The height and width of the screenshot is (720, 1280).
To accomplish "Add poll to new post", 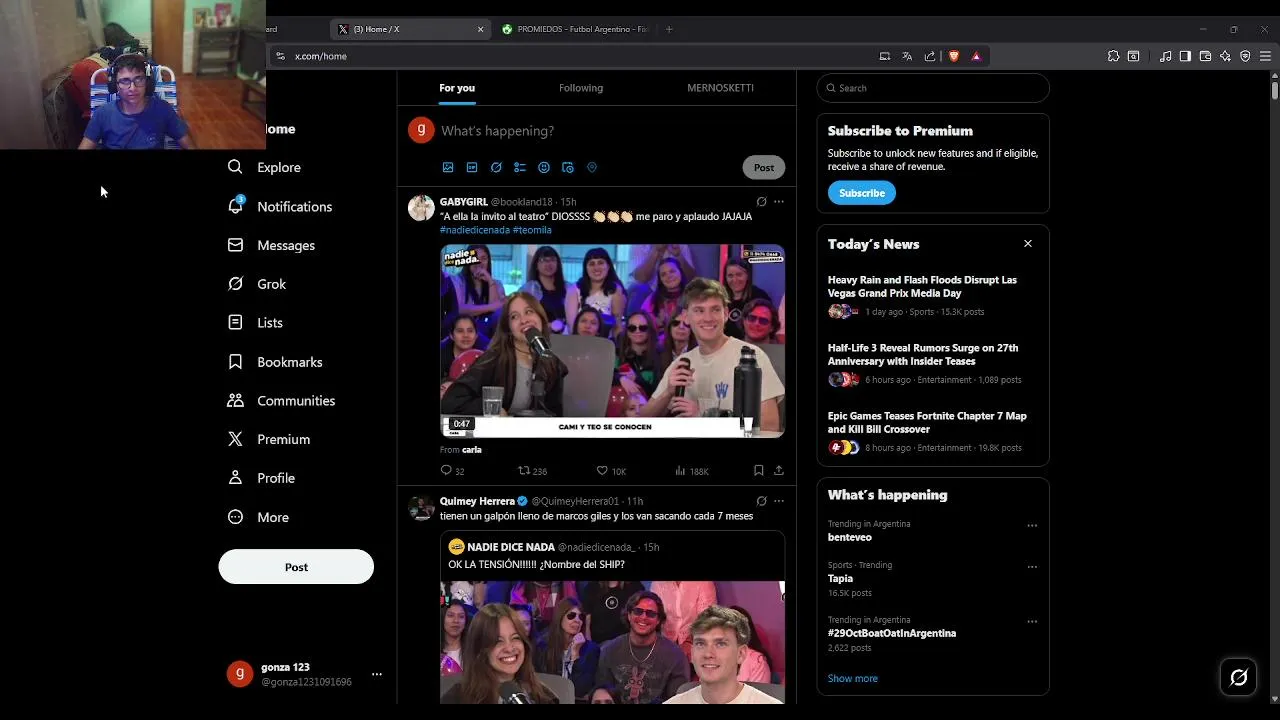I will [520, 167].
